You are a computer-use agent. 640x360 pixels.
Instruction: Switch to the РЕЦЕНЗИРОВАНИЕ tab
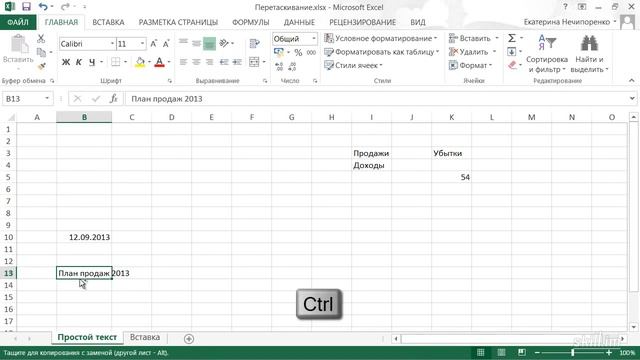point(362,22)
